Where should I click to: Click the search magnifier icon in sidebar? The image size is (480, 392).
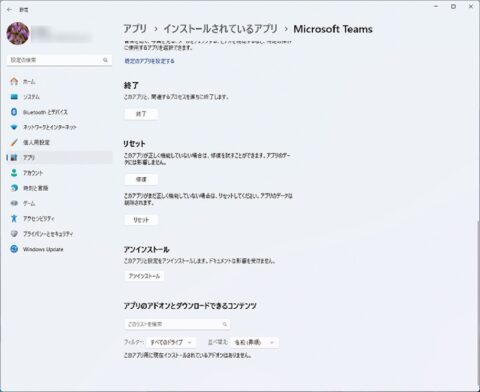pos(105,60)
